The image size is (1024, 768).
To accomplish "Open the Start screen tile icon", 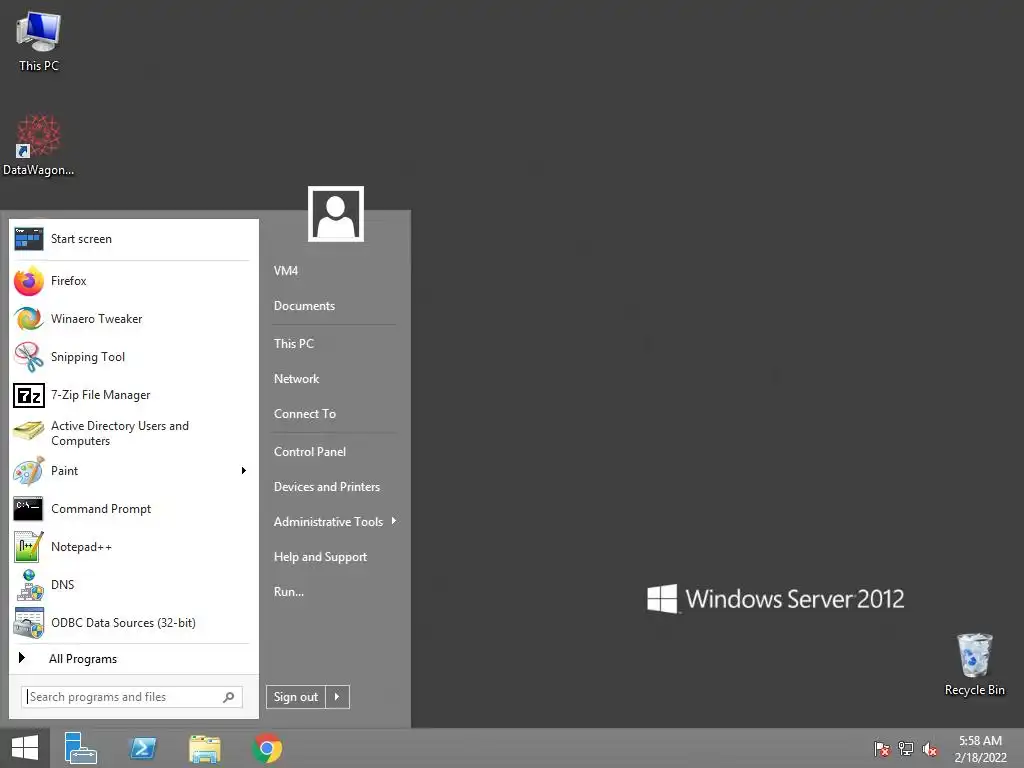I will tap(28, 239).
